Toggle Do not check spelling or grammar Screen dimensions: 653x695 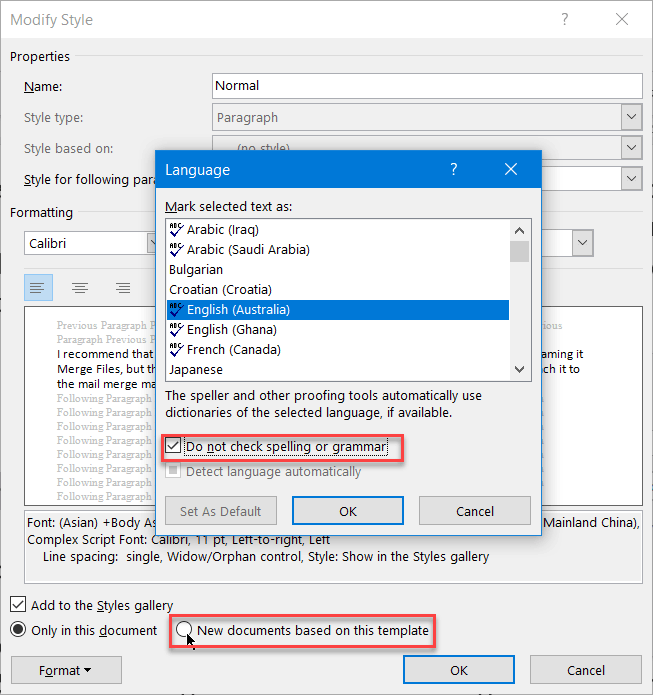173,446
